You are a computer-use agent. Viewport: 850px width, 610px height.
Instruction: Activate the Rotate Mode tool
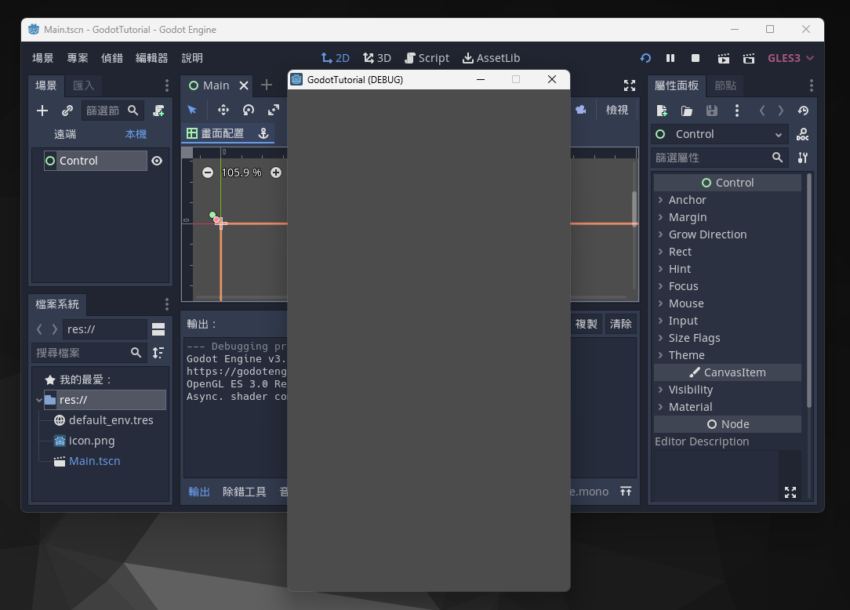tap(248, 110)
